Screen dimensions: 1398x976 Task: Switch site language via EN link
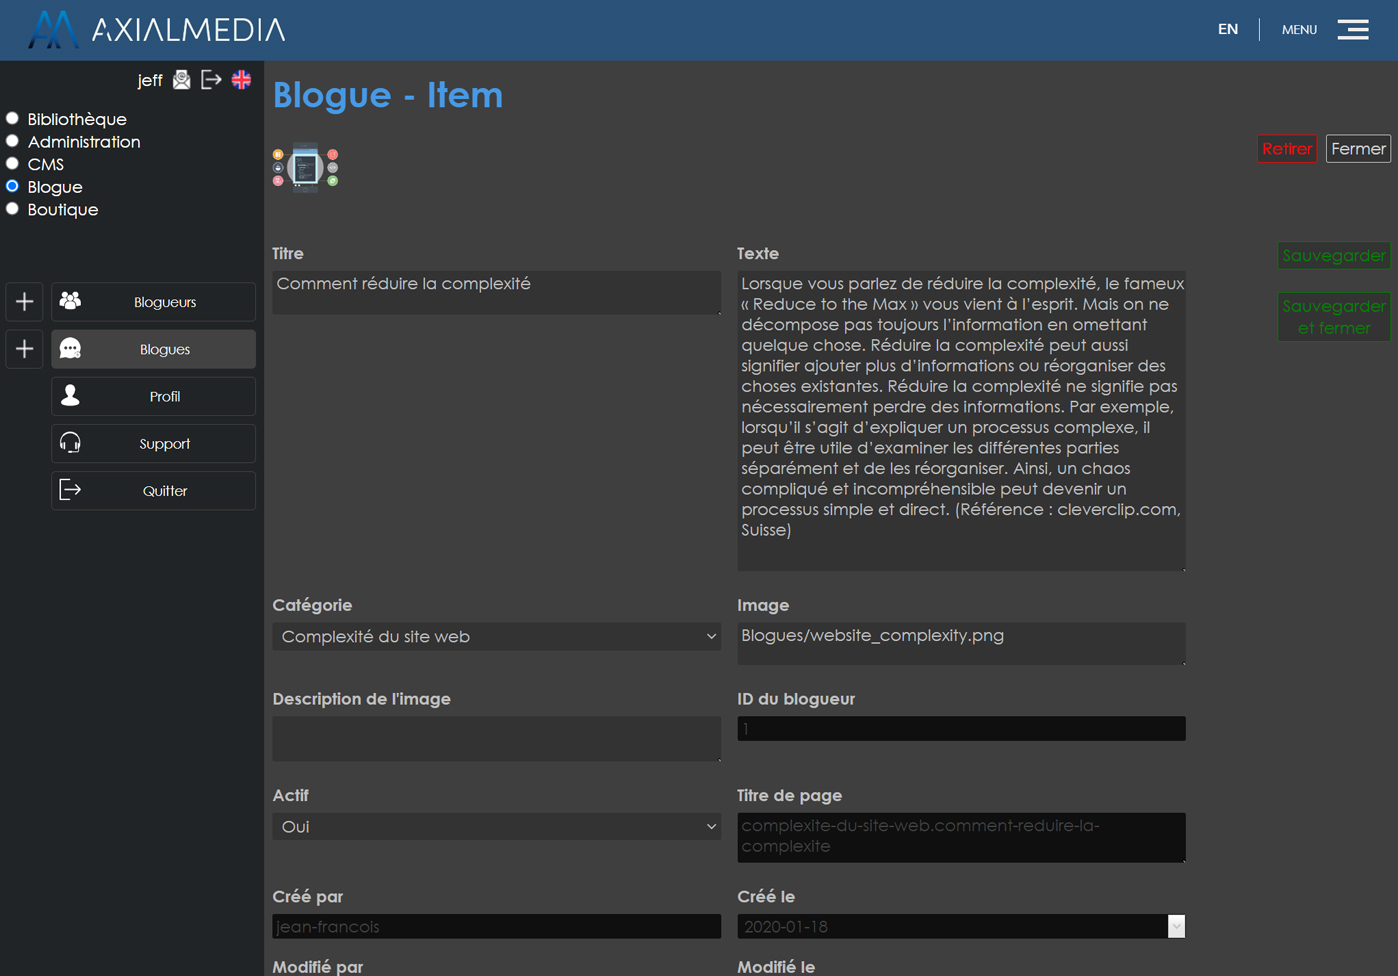[1227, 29]
